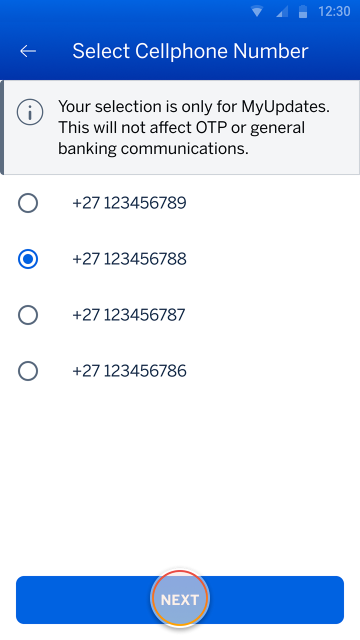360x640 pixels.
Task: Tap the Wi-Fi status icon
Action: pyautogui.click(x=257, y=12)
